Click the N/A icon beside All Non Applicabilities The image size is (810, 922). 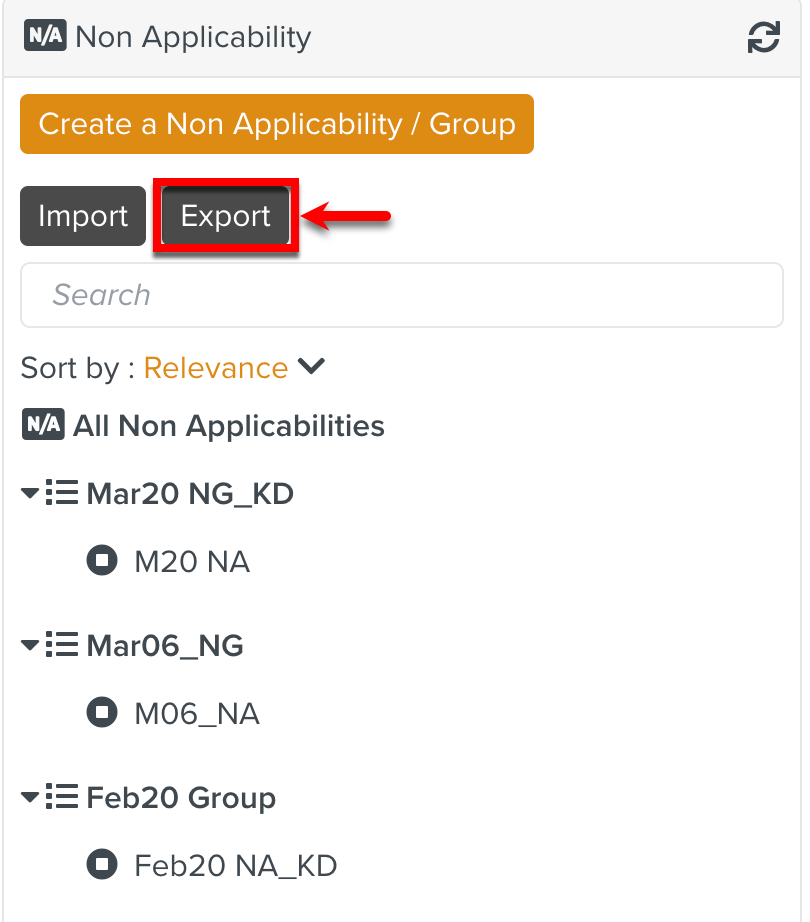pyautogui.click(x=43, y=424)
